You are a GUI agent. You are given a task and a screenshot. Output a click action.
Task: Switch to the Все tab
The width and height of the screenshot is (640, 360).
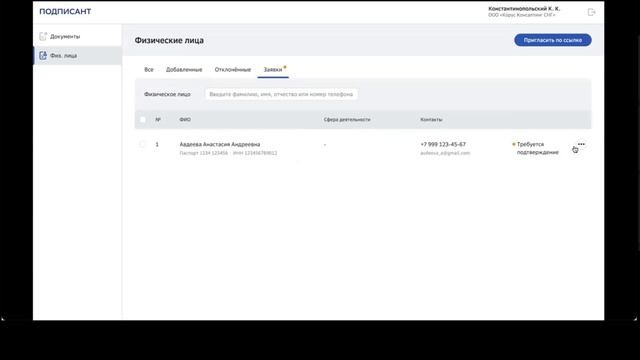click(x=149, y=69)
